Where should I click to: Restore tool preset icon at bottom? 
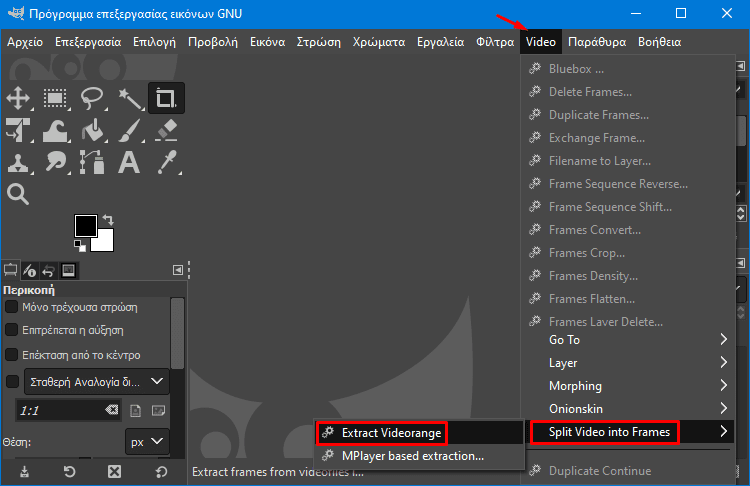tap(69, 472)
